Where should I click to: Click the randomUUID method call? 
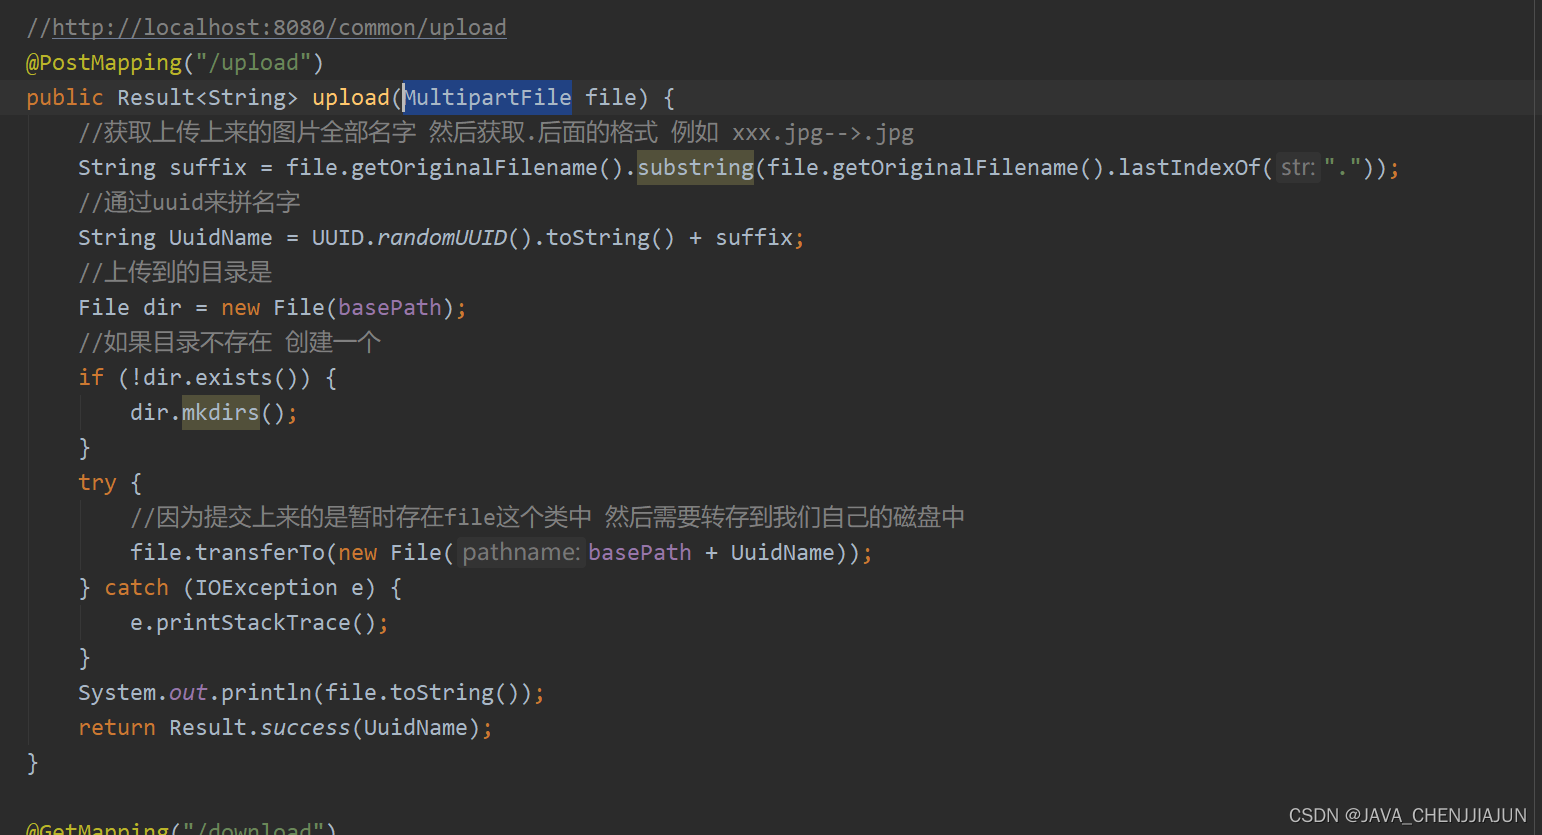tap(442, 237)
